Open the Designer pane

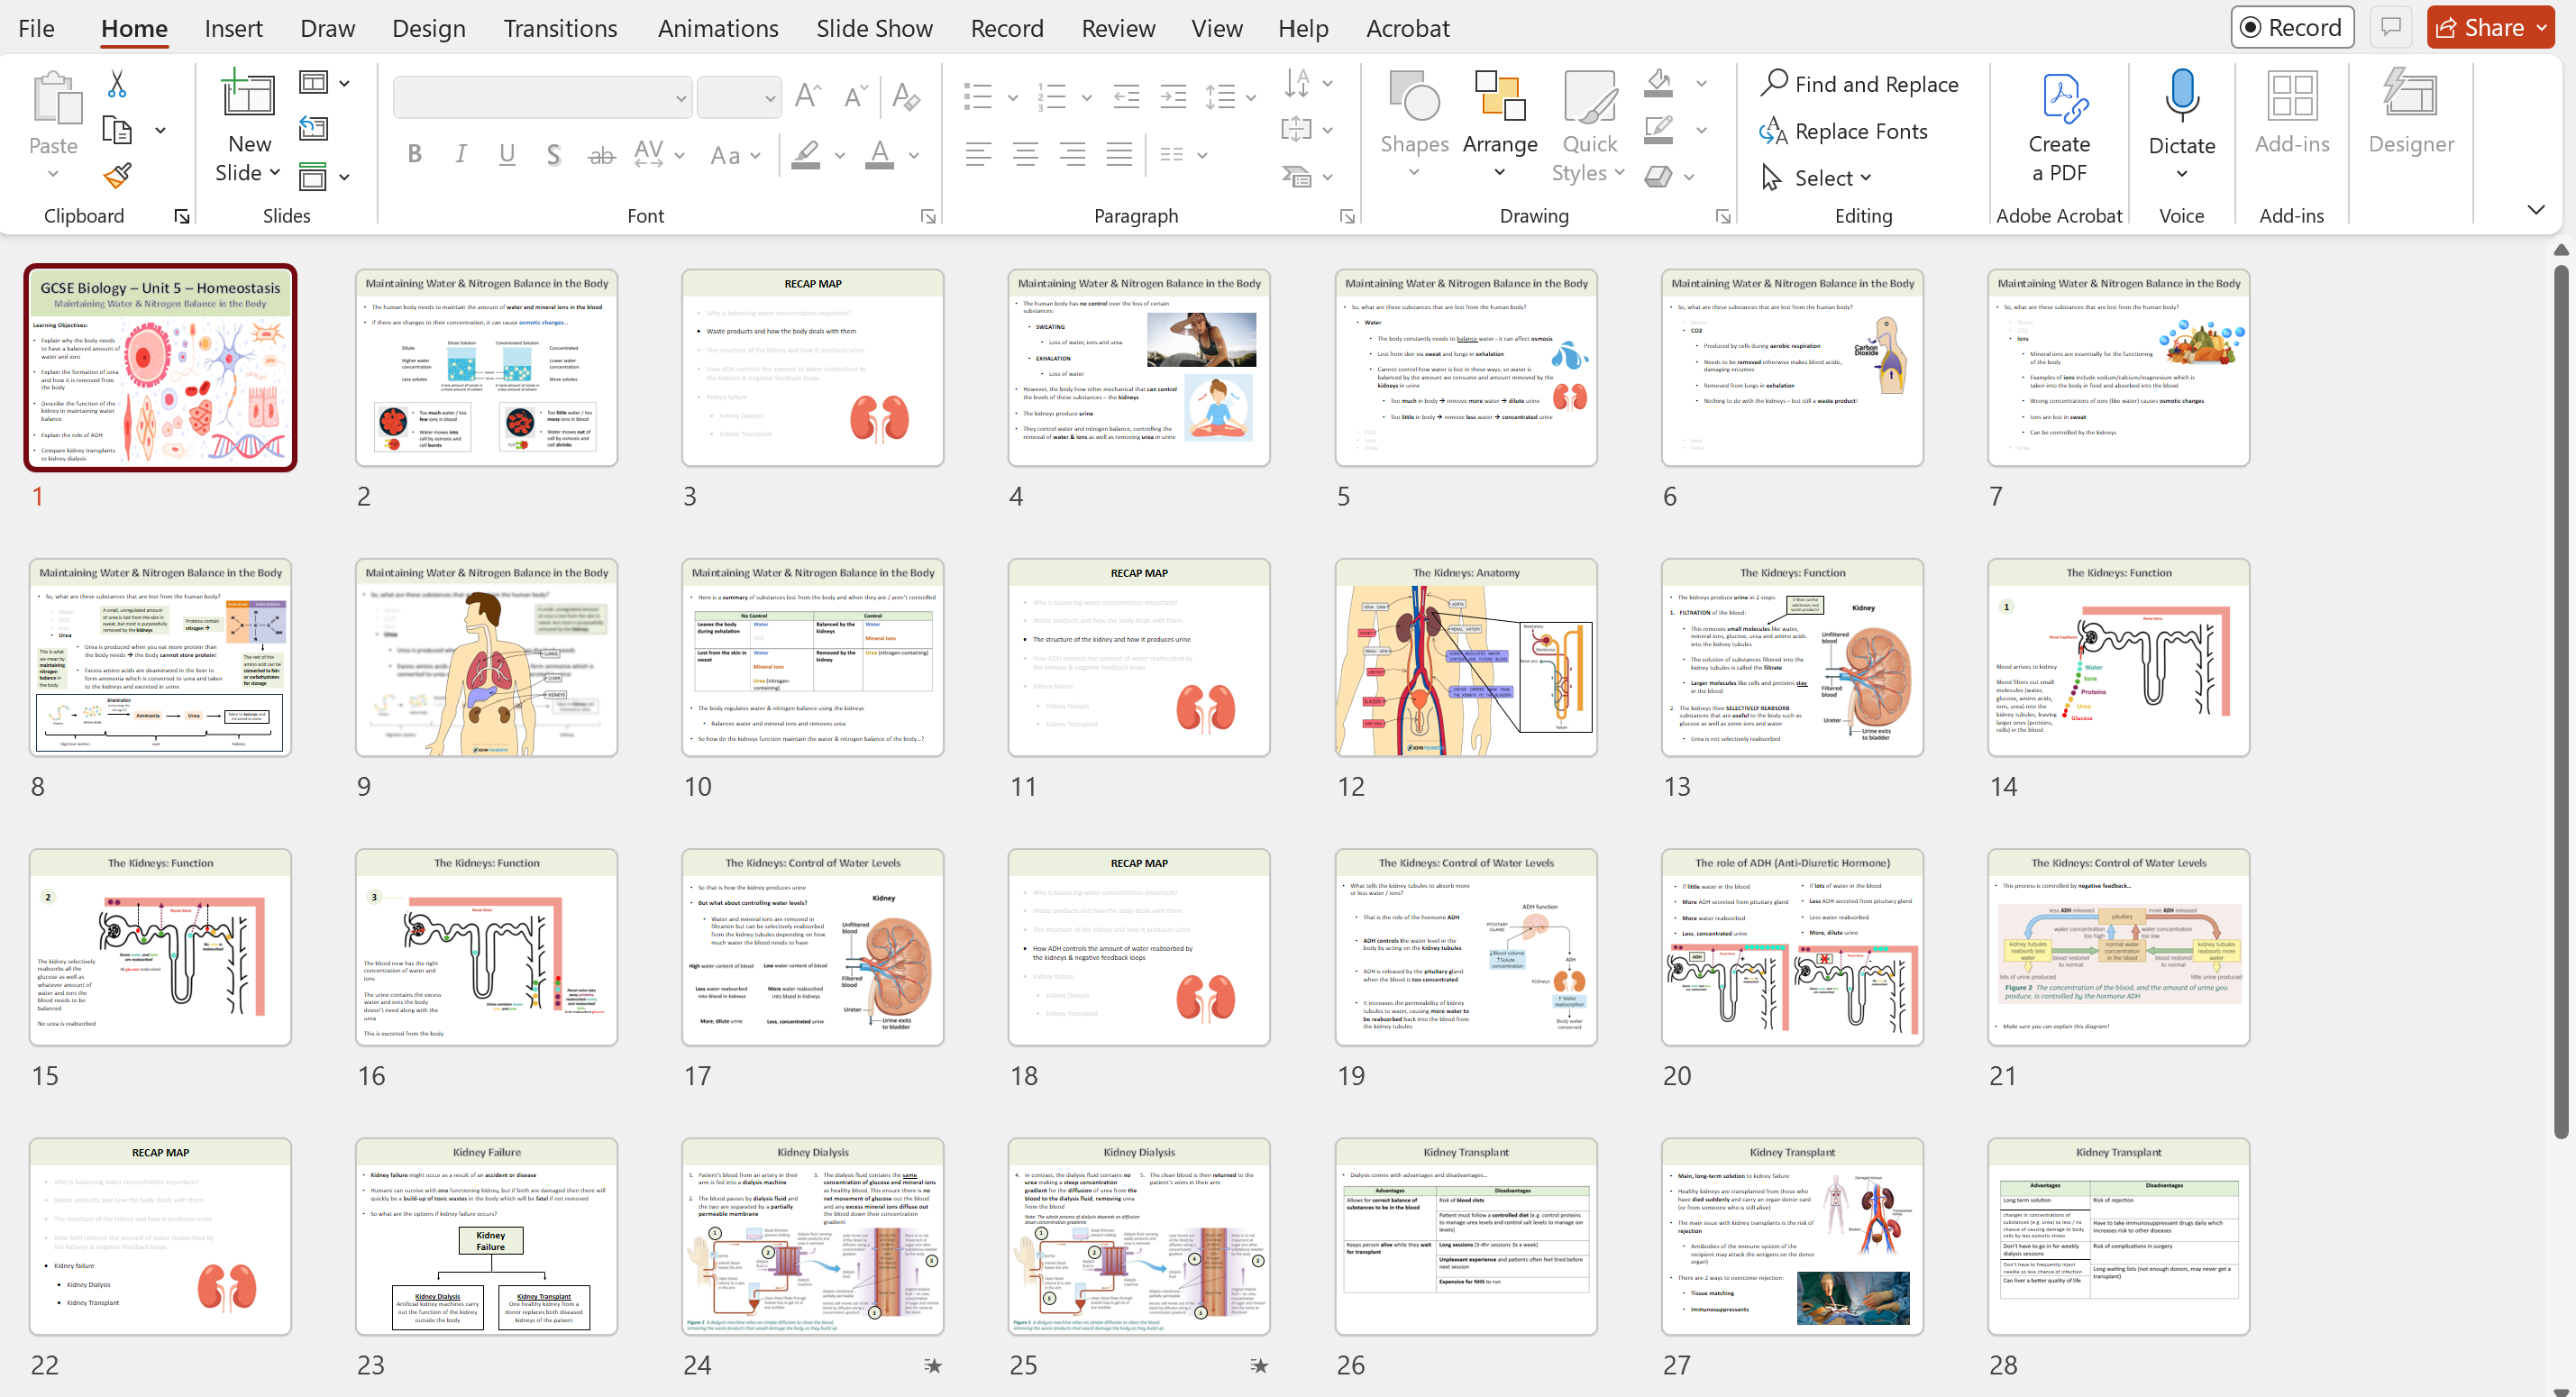[x=2410, y=112]
